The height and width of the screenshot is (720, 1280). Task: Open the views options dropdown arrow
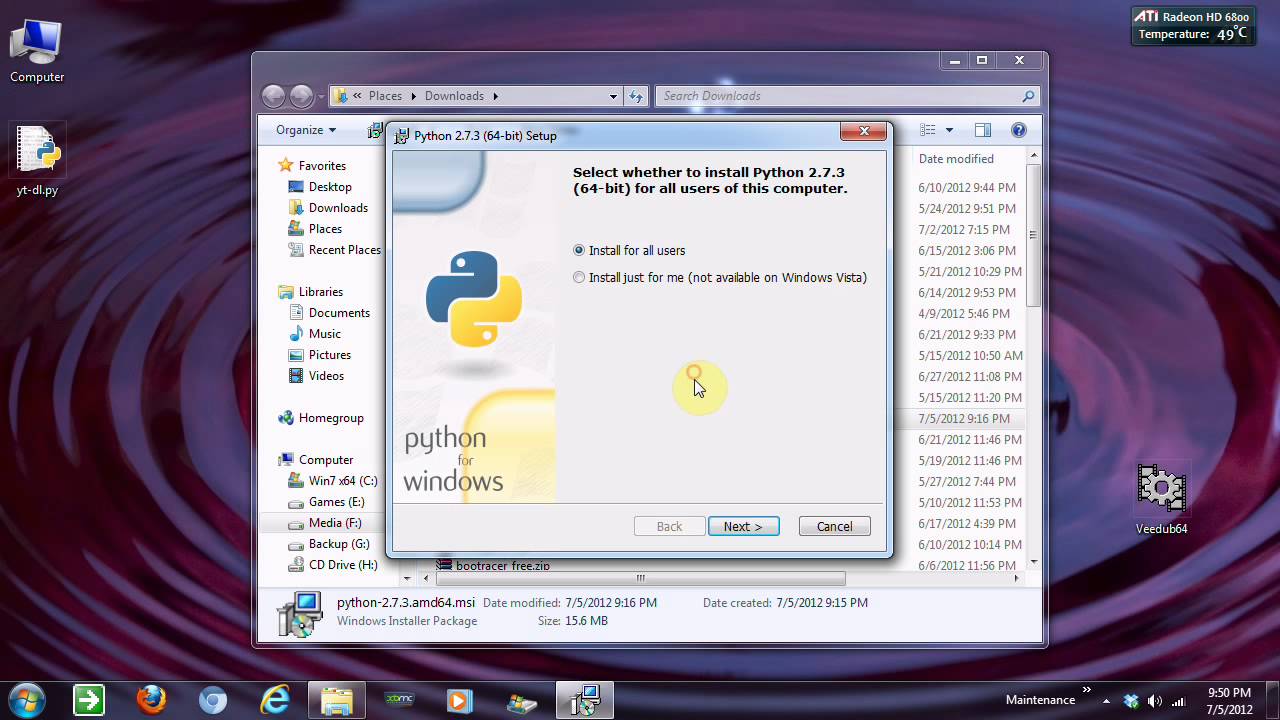pos(949,130)
